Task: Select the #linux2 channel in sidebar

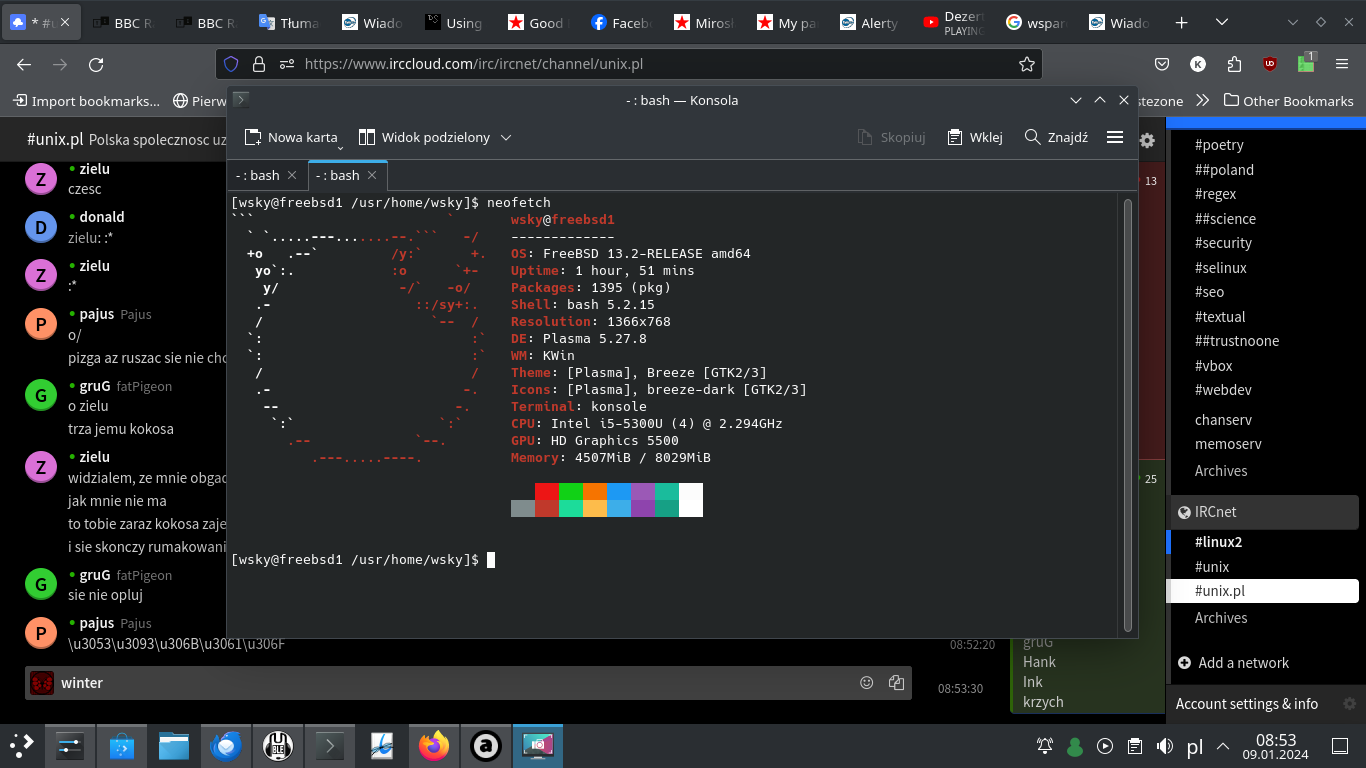Action: click(x=1218, y=542)
